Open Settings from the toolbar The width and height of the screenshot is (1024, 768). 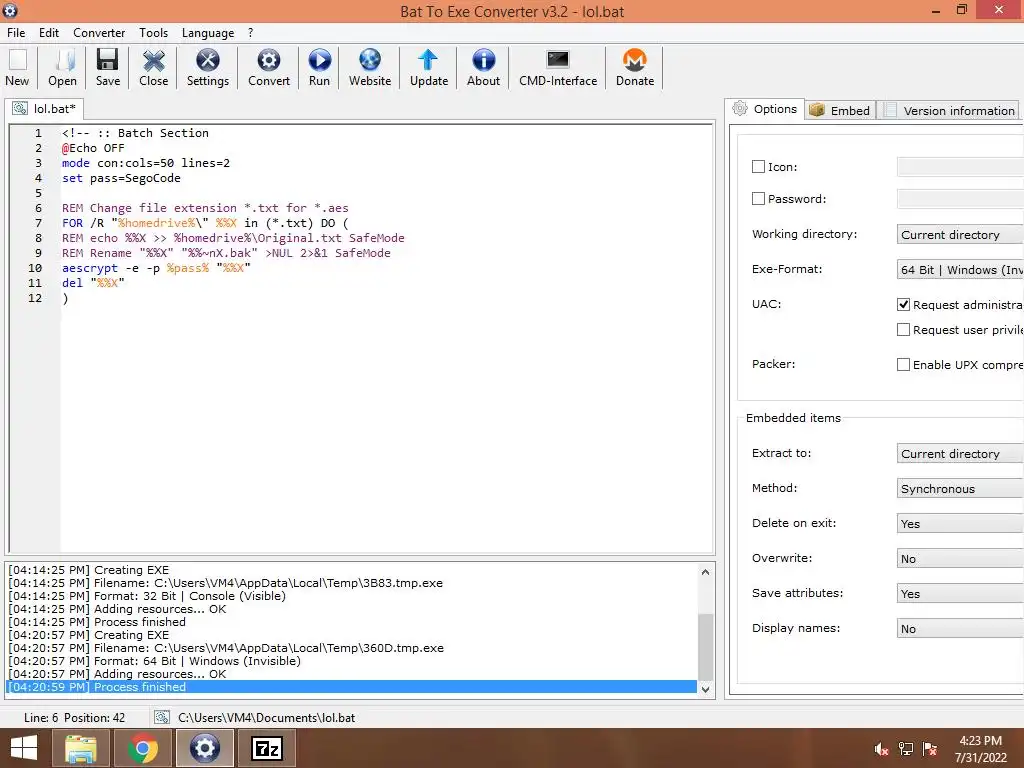(x=208, y=61)
